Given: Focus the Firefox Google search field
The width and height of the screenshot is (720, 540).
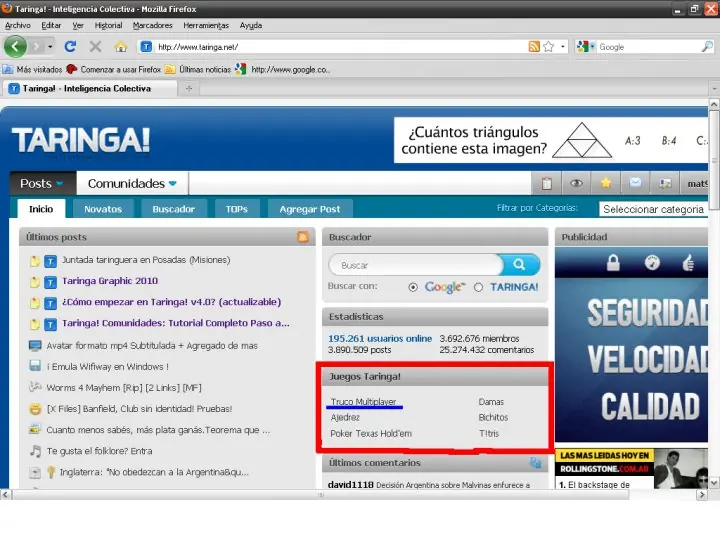Looking at the screenshot, I should (x=648, y=47).
